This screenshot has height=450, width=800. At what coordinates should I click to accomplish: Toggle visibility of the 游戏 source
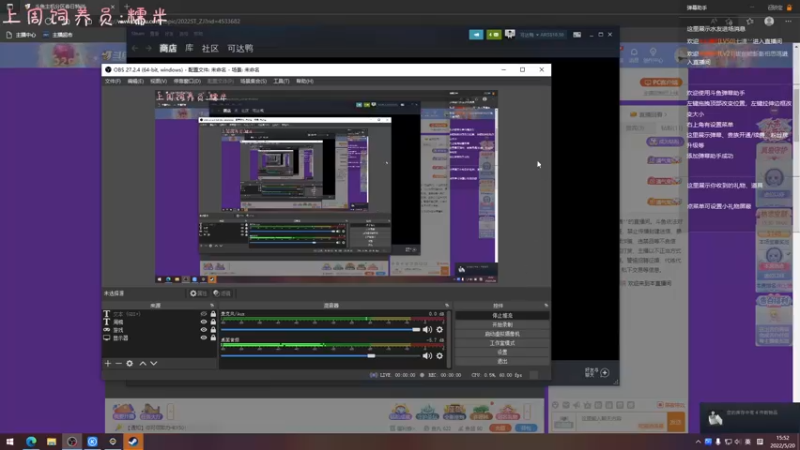pos(204,330)
